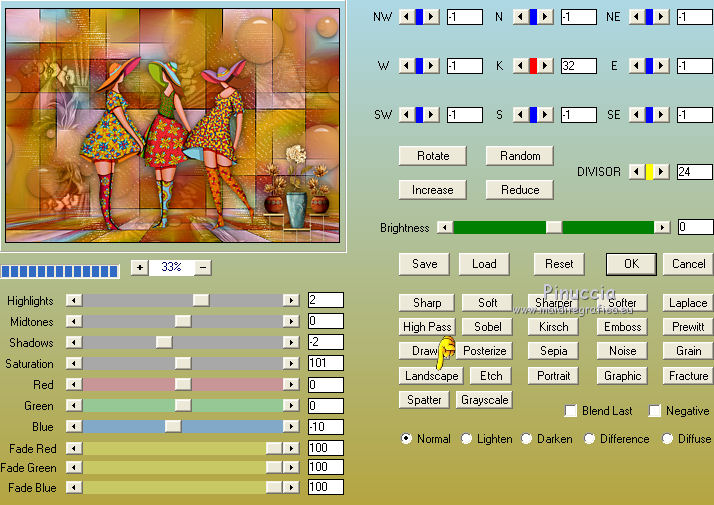714x505 pixels.
Task: Decrease NW value with left arrow
Action: click(407, 17)
